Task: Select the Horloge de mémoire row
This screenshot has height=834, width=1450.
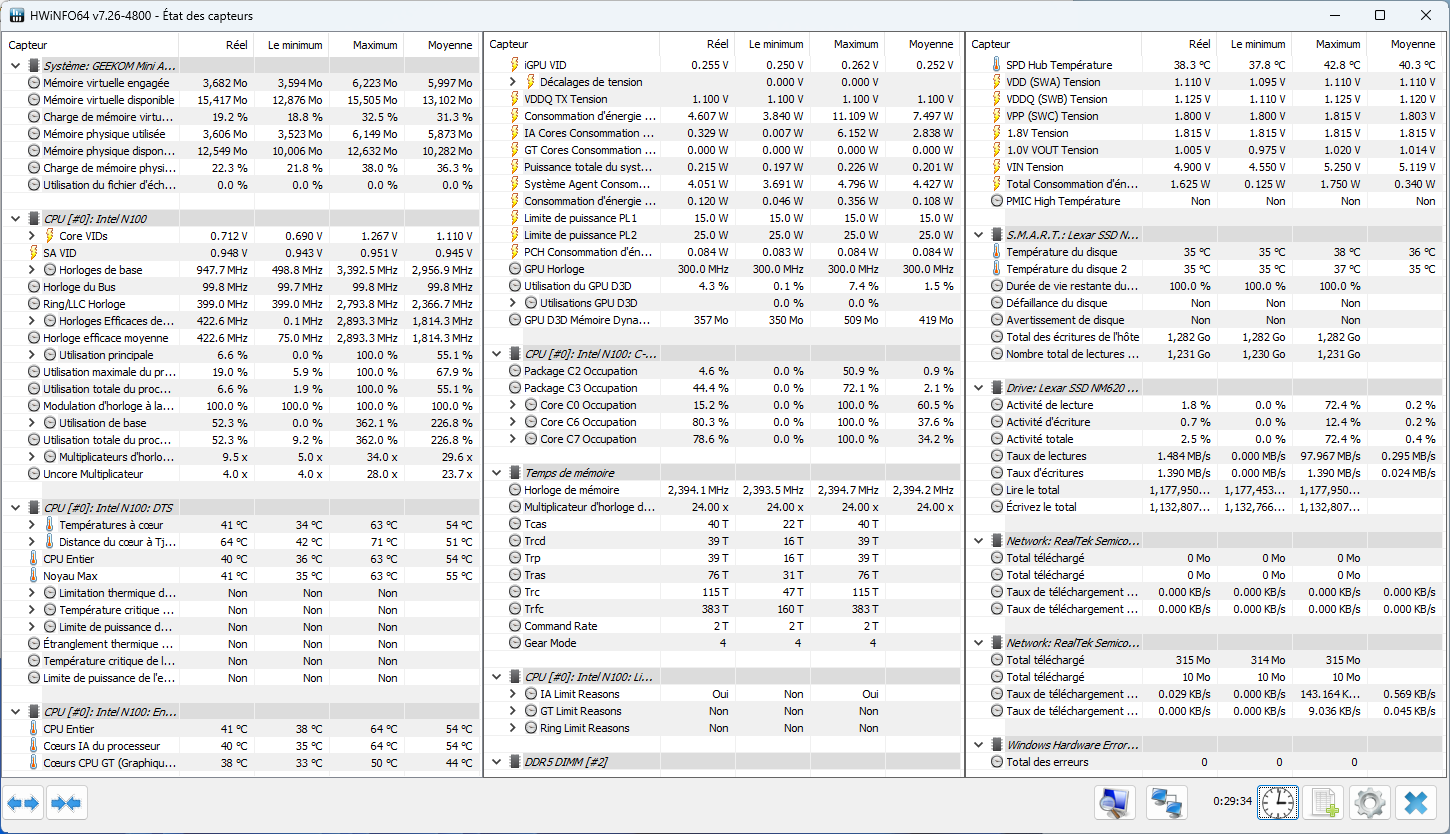Action: pos(723,490)
